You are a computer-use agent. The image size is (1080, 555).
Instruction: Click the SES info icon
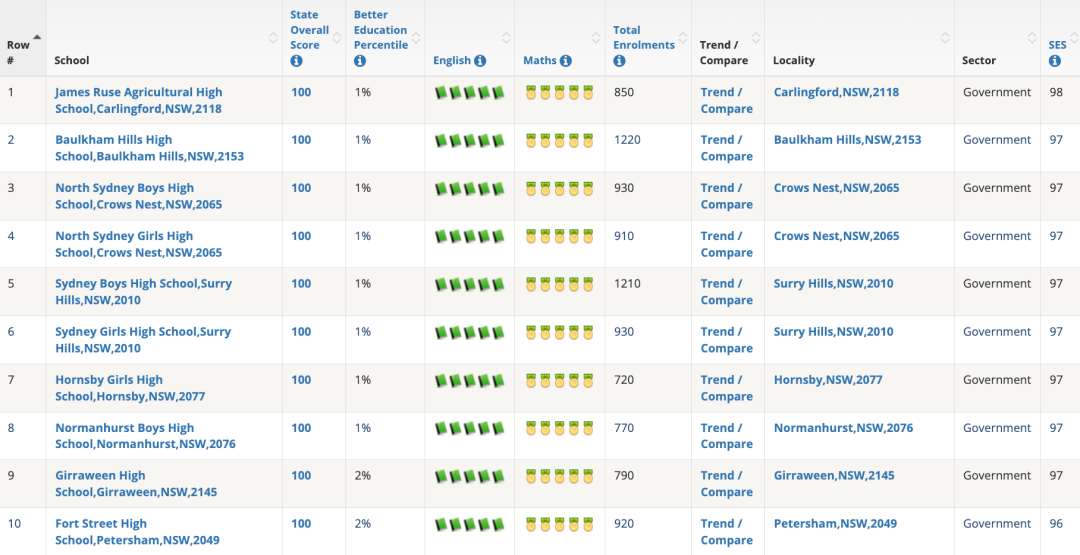tap(1055, 61)
